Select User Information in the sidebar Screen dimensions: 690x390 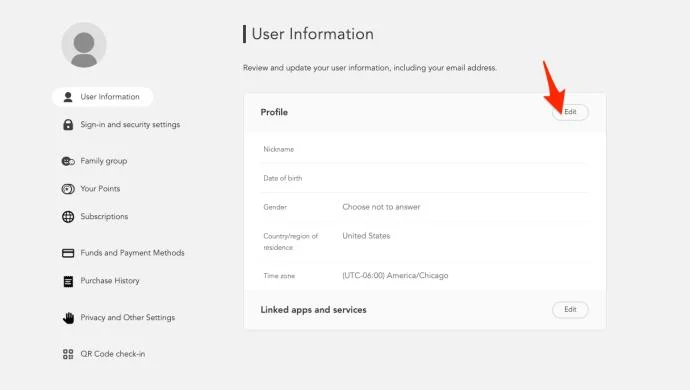[103, 97]
